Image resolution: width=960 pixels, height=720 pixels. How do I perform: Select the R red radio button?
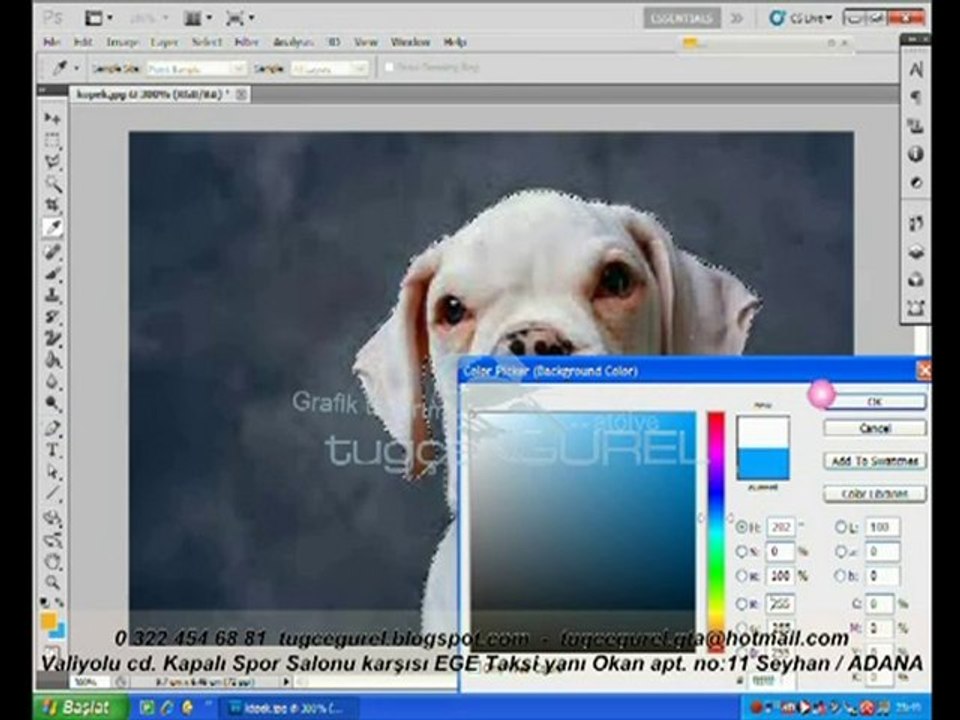(x=742, y=604)
